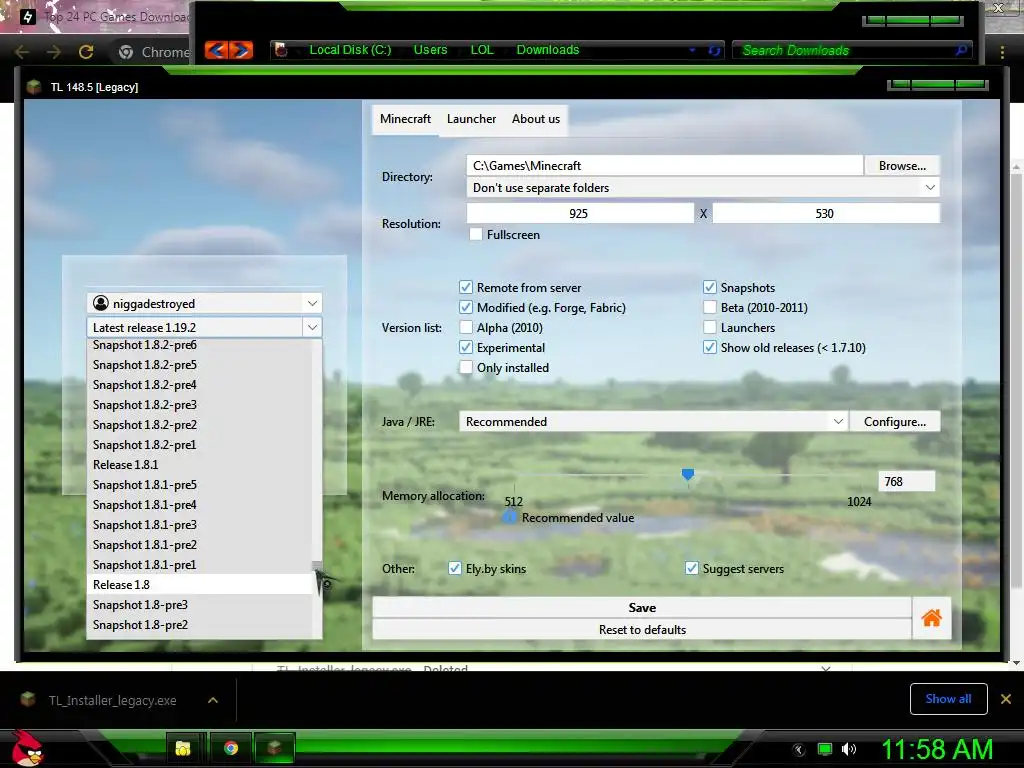Collapse the Latest release 1.19.2 dropdown
The image size is (1024, 768).
(x=312, y=327)
